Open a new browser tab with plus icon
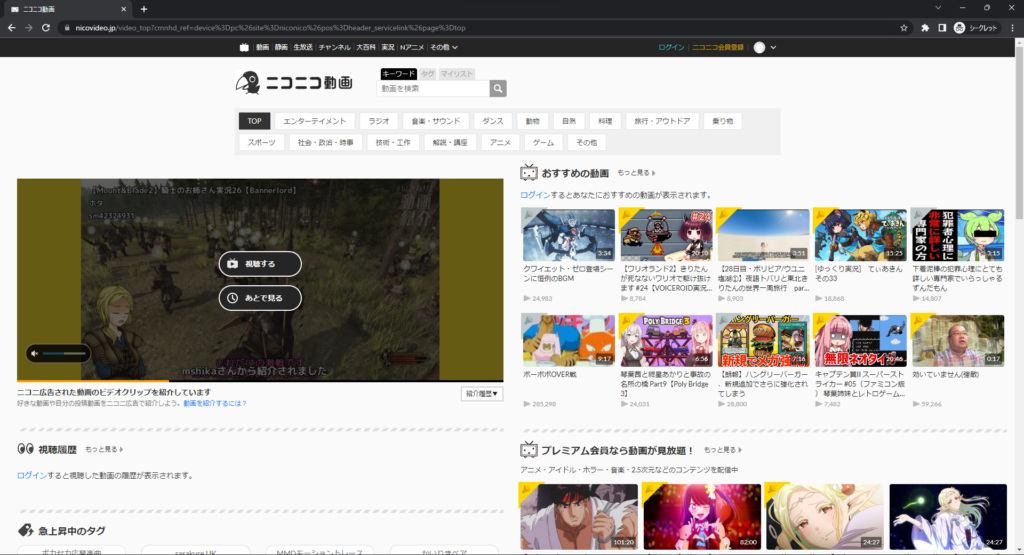 point(144,9)
